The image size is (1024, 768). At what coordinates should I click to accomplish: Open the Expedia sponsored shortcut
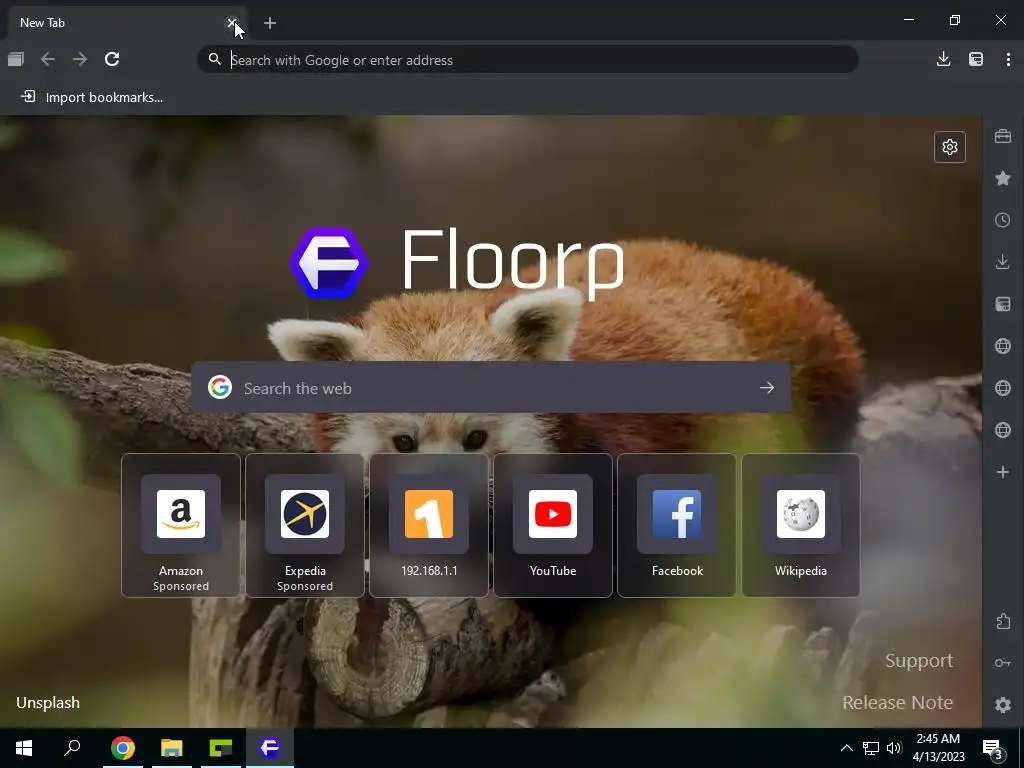point(305,525)
